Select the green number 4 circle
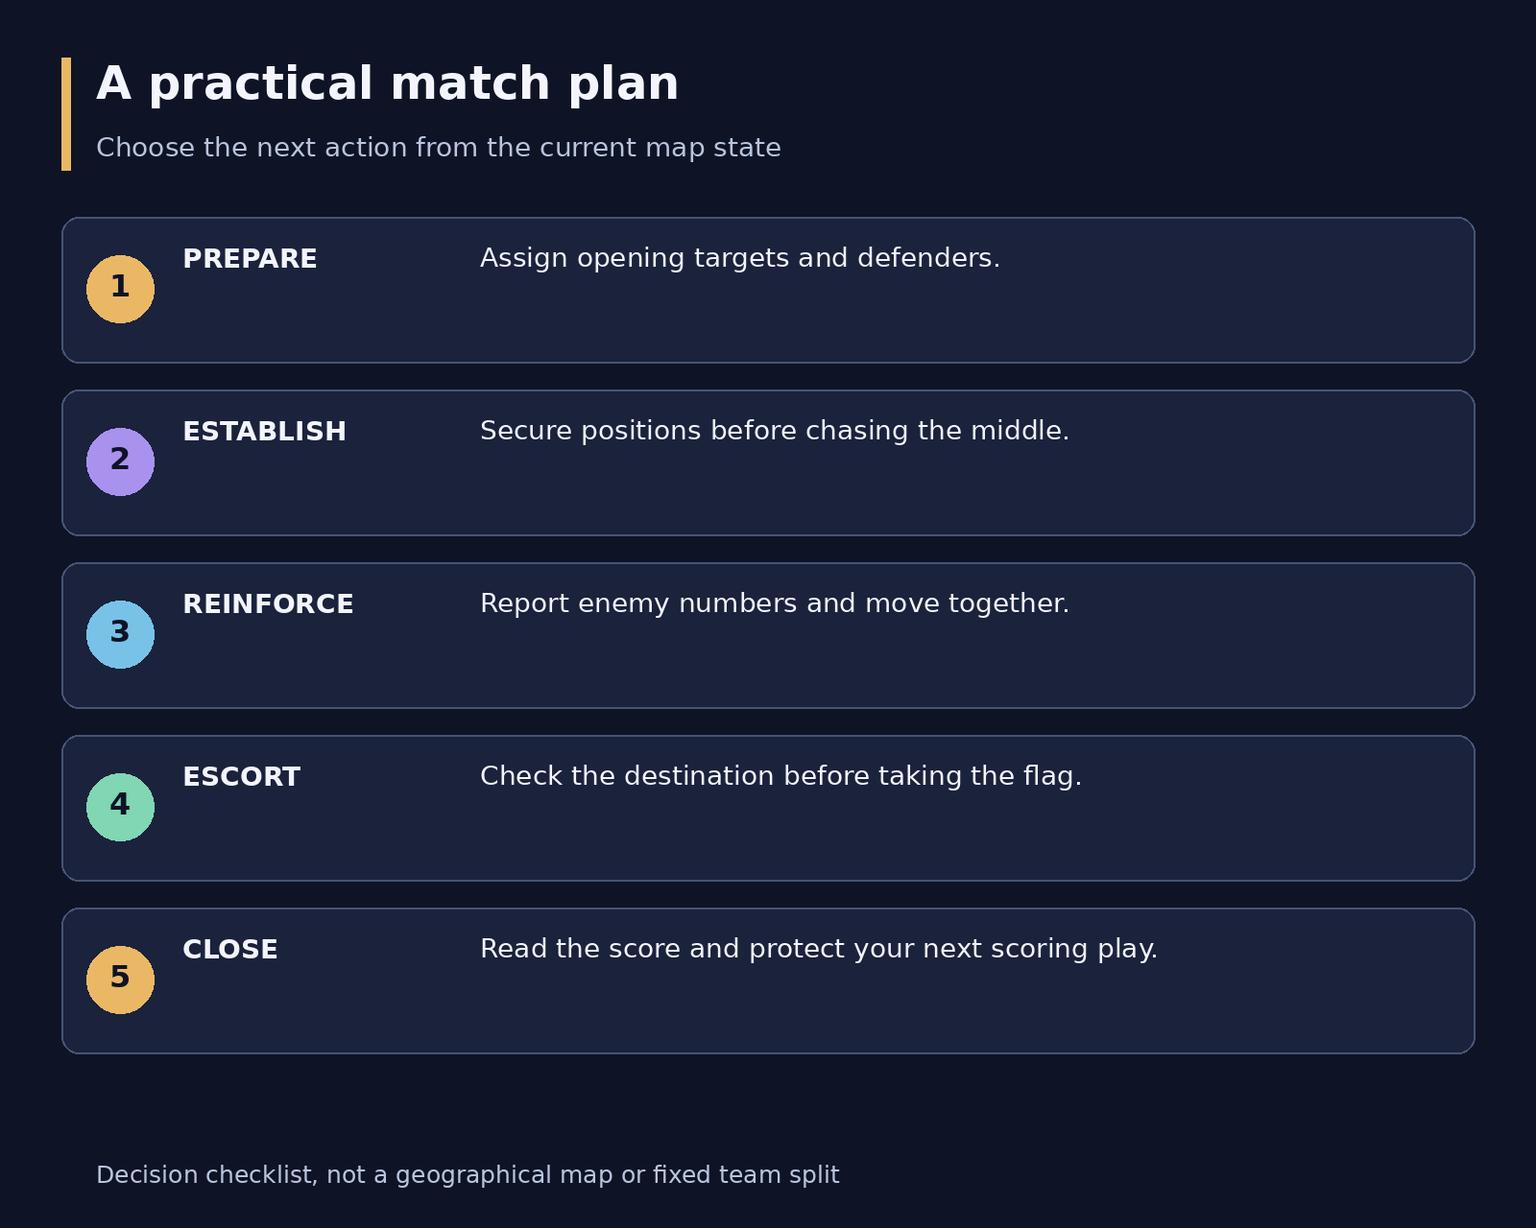The image size is (1536, 1228). (x=120, y=807)
